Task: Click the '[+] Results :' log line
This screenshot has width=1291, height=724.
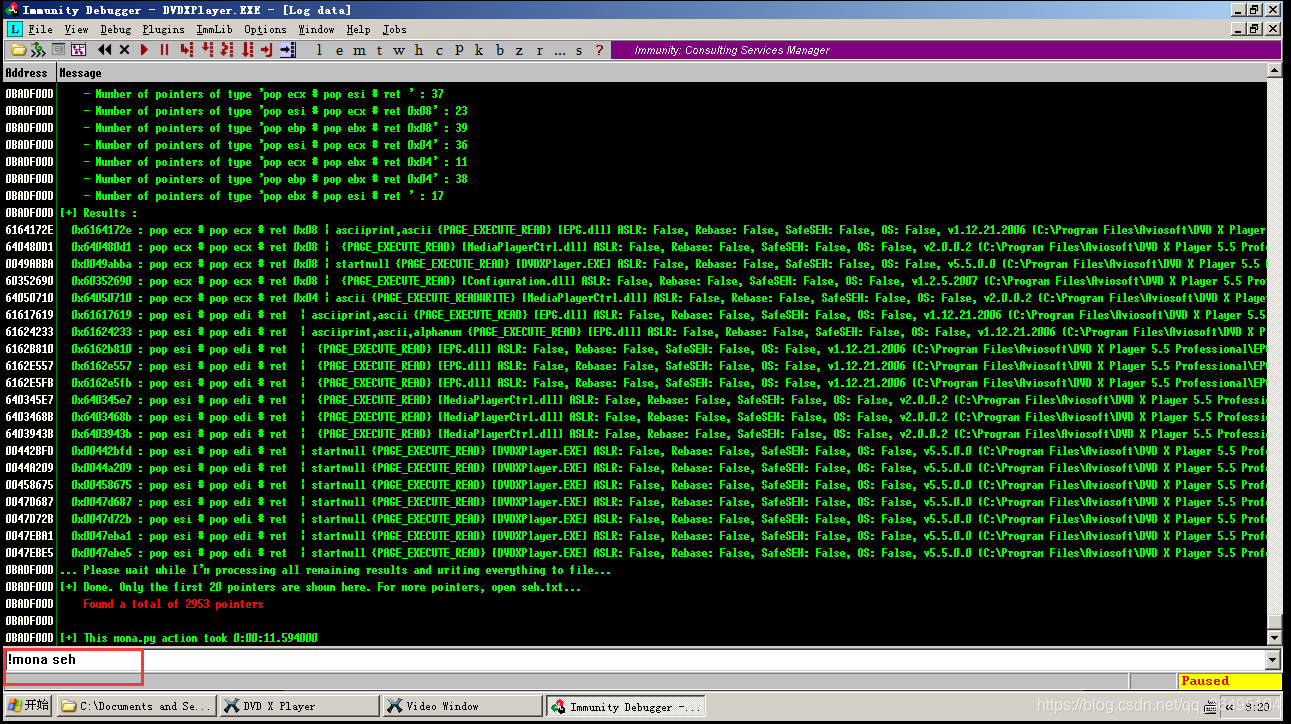Action: coord(98,213)
